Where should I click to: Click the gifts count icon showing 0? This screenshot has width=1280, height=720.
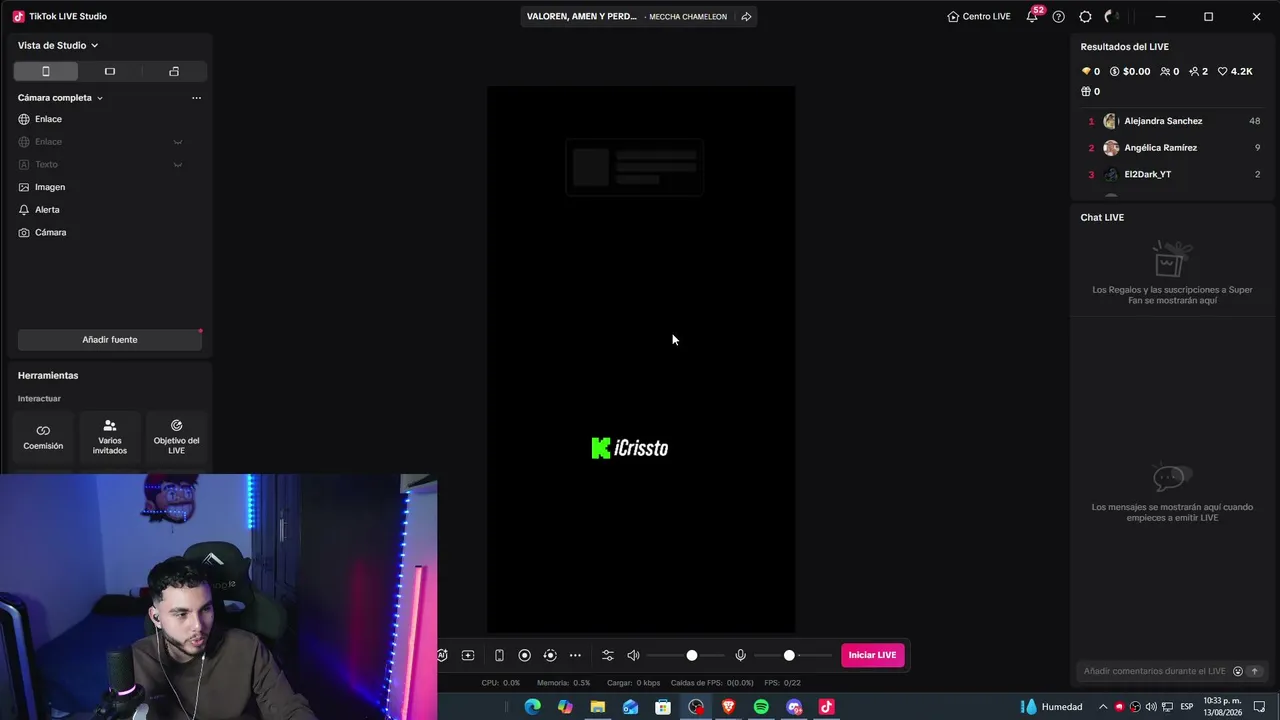(1086, 91)
